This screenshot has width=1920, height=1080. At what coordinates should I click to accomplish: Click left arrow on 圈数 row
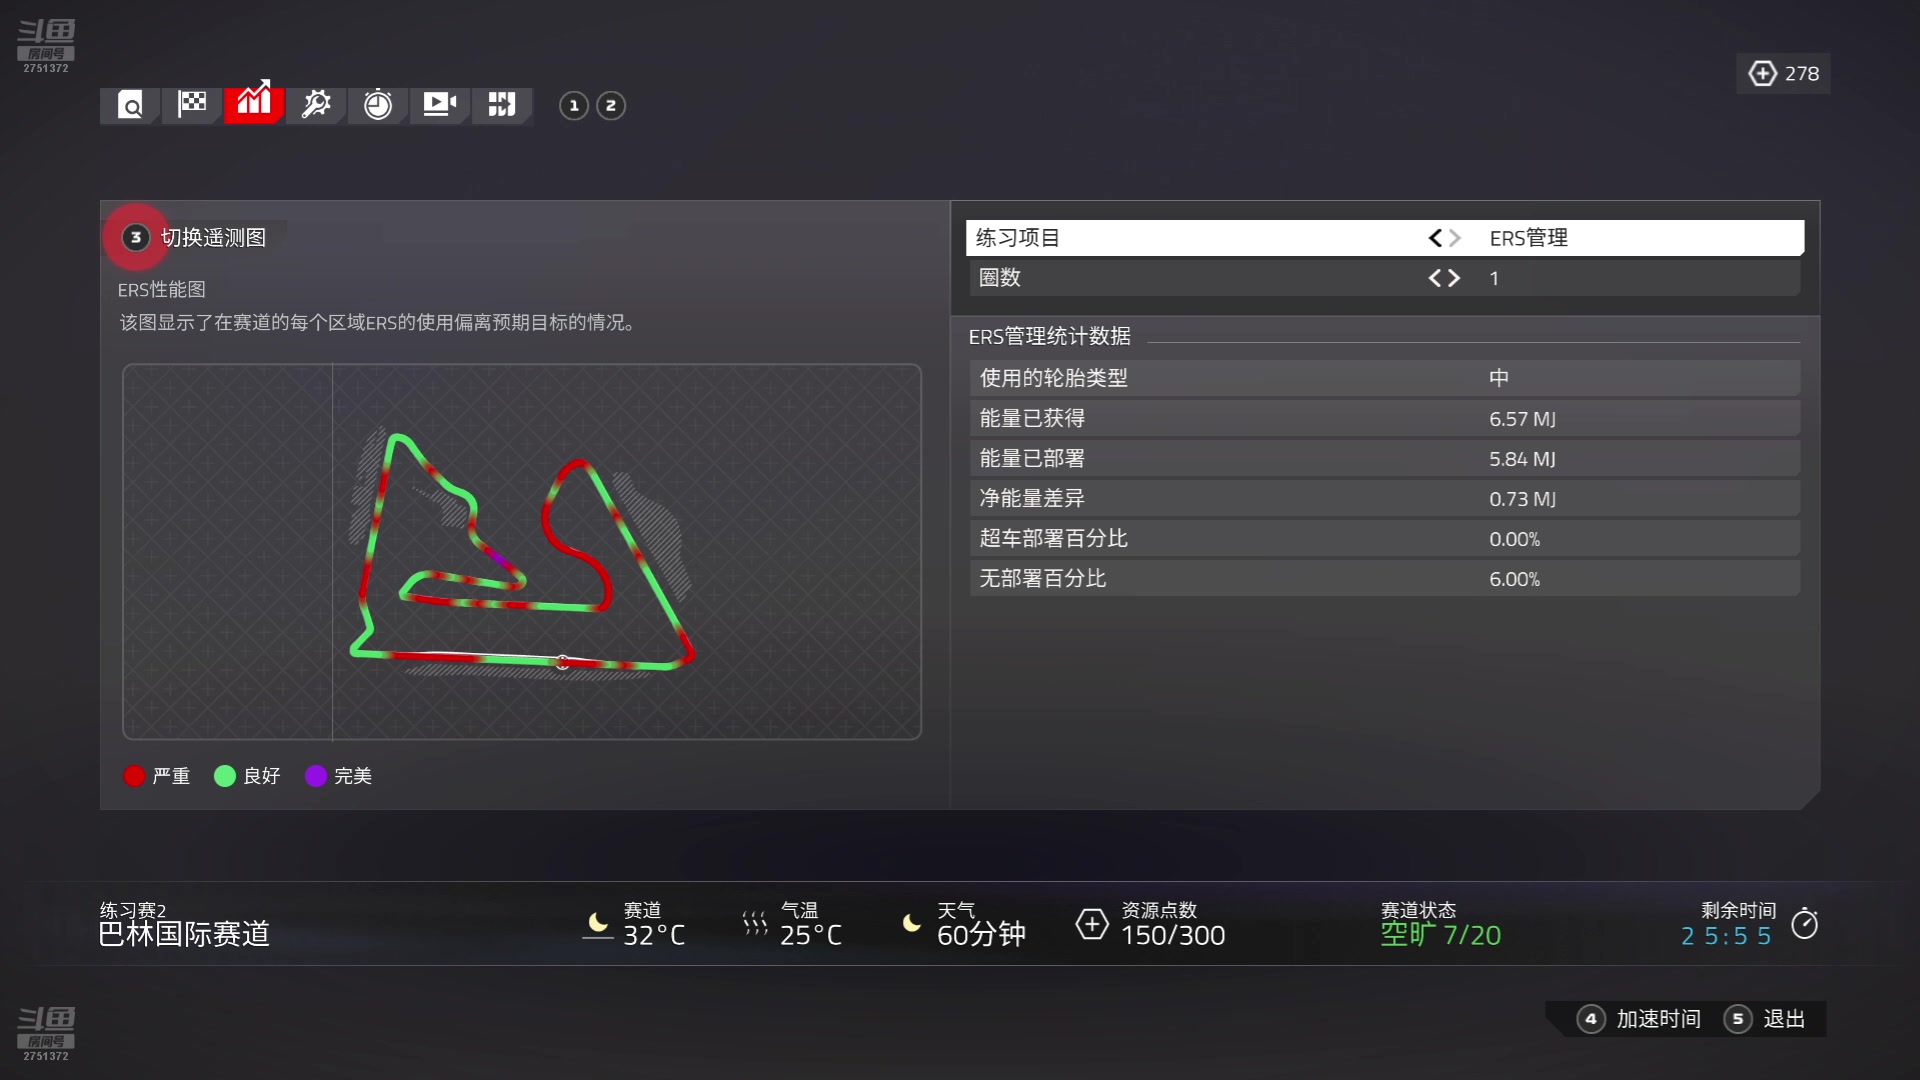[1435, 278]
